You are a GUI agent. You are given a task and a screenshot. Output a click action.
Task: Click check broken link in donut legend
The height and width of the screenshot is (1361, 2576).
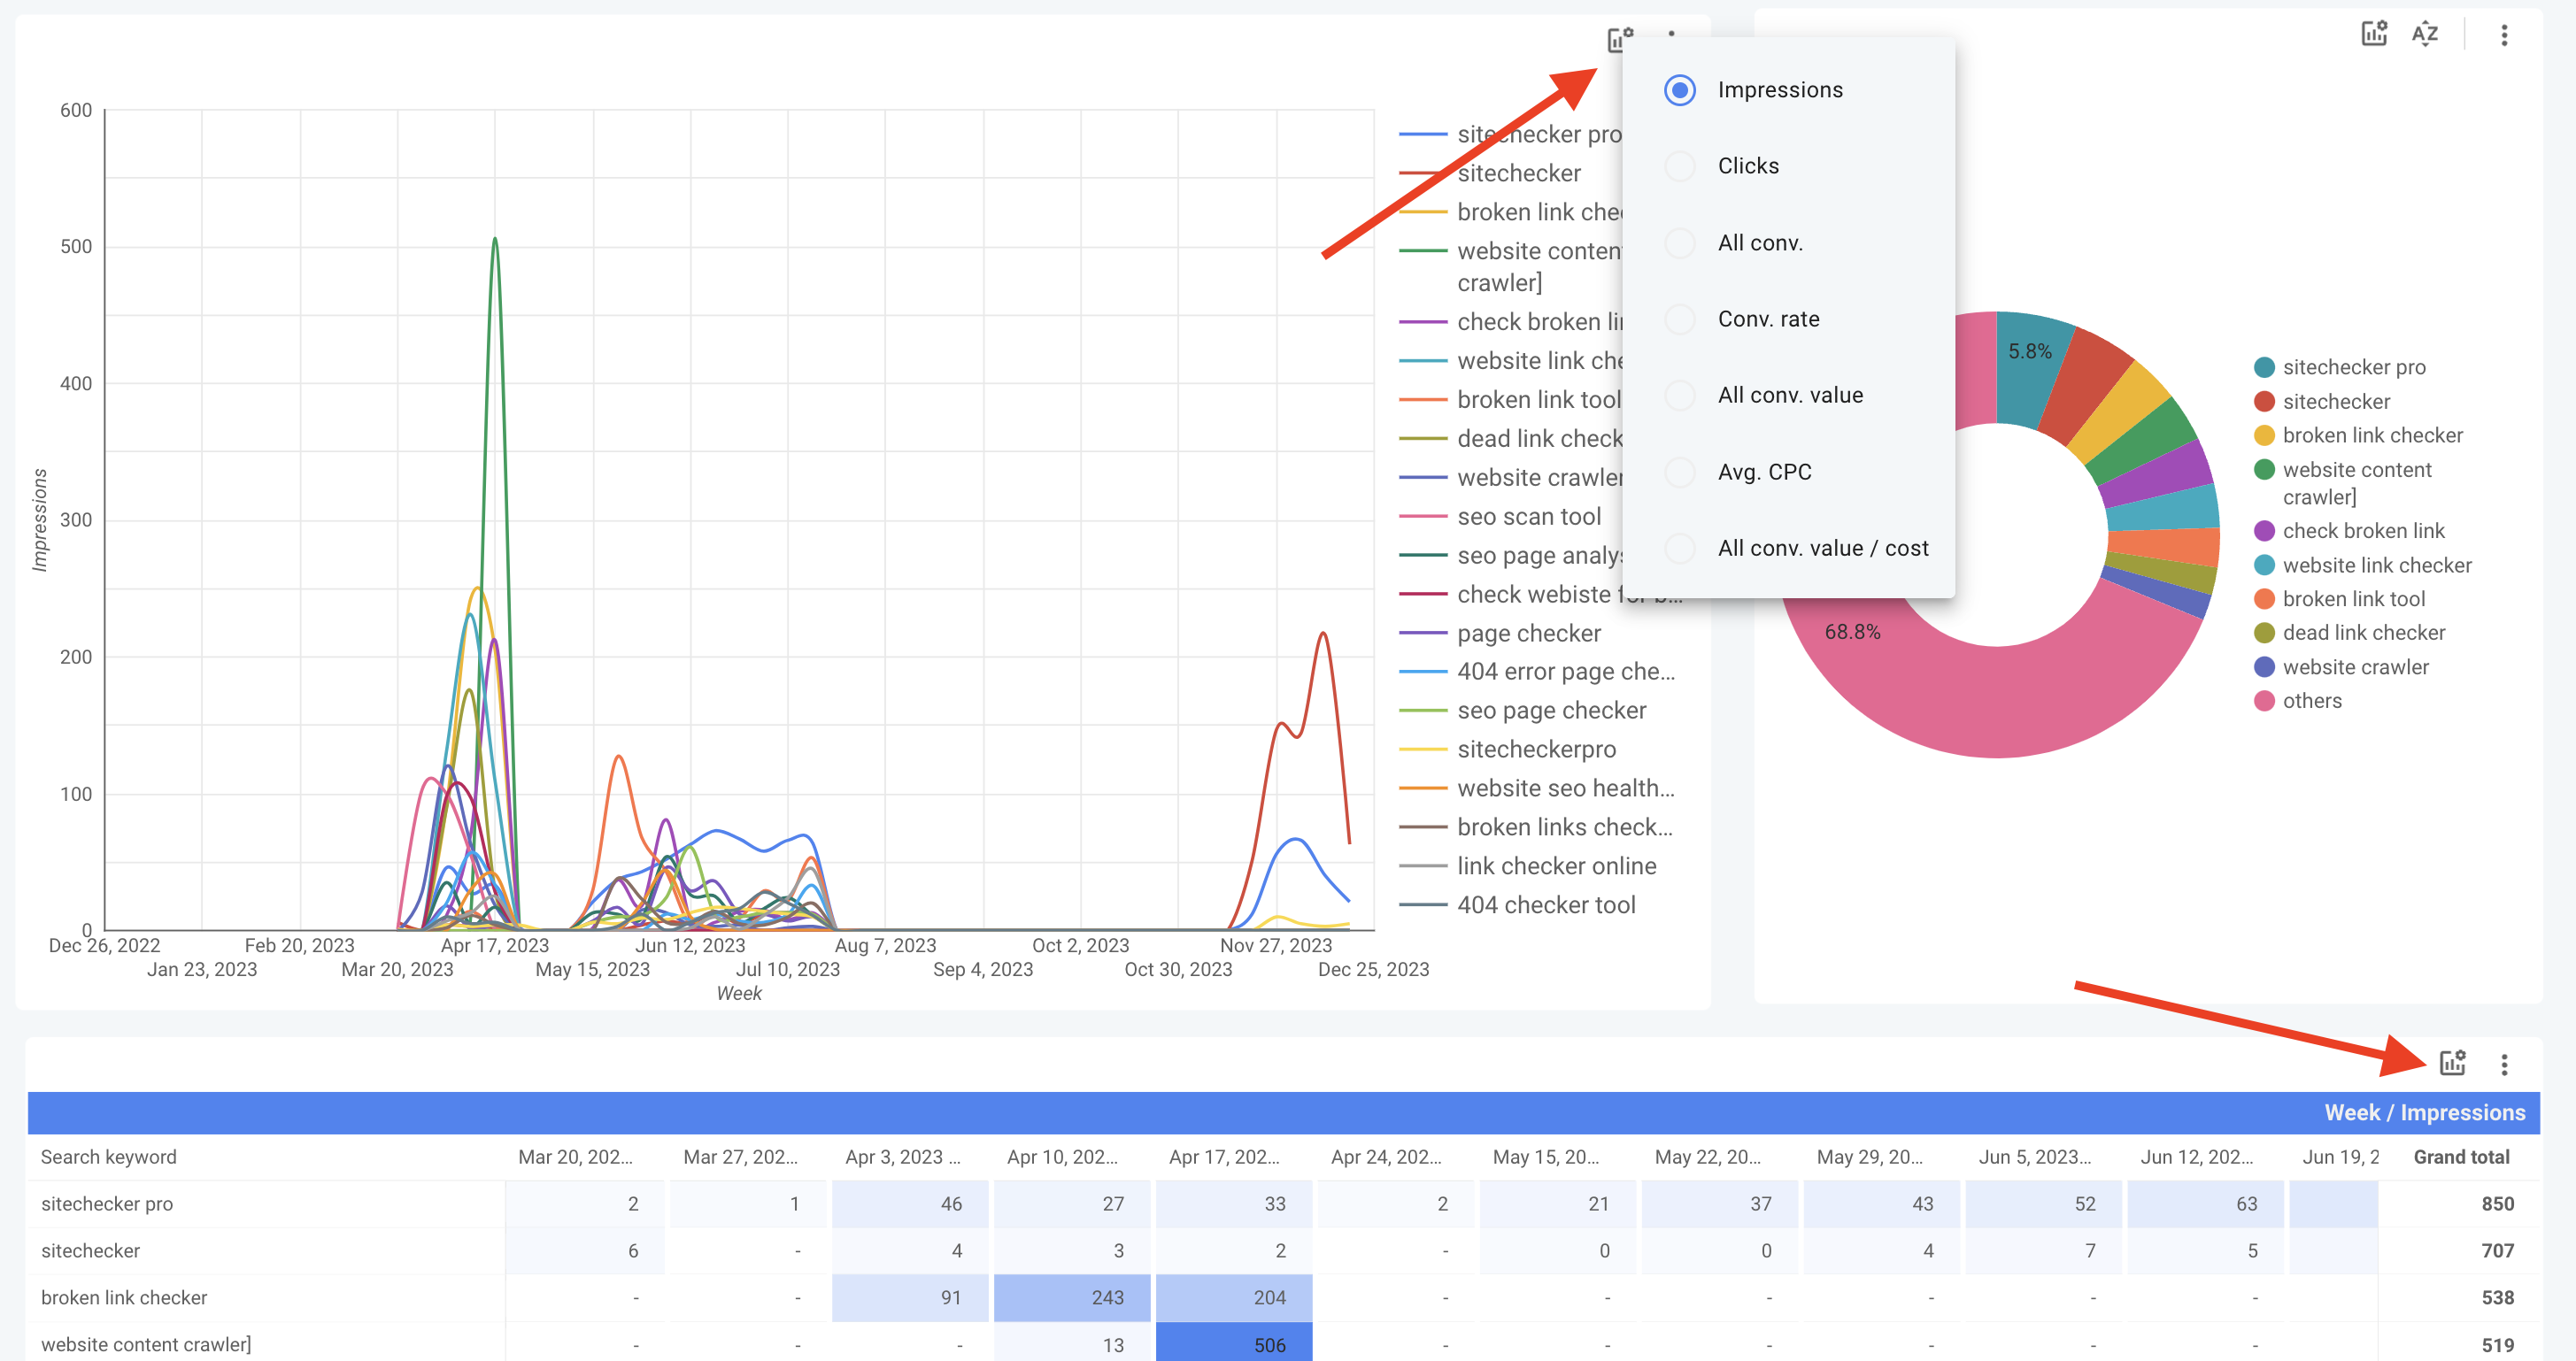pyautogui.click(x=2363, y=531)
